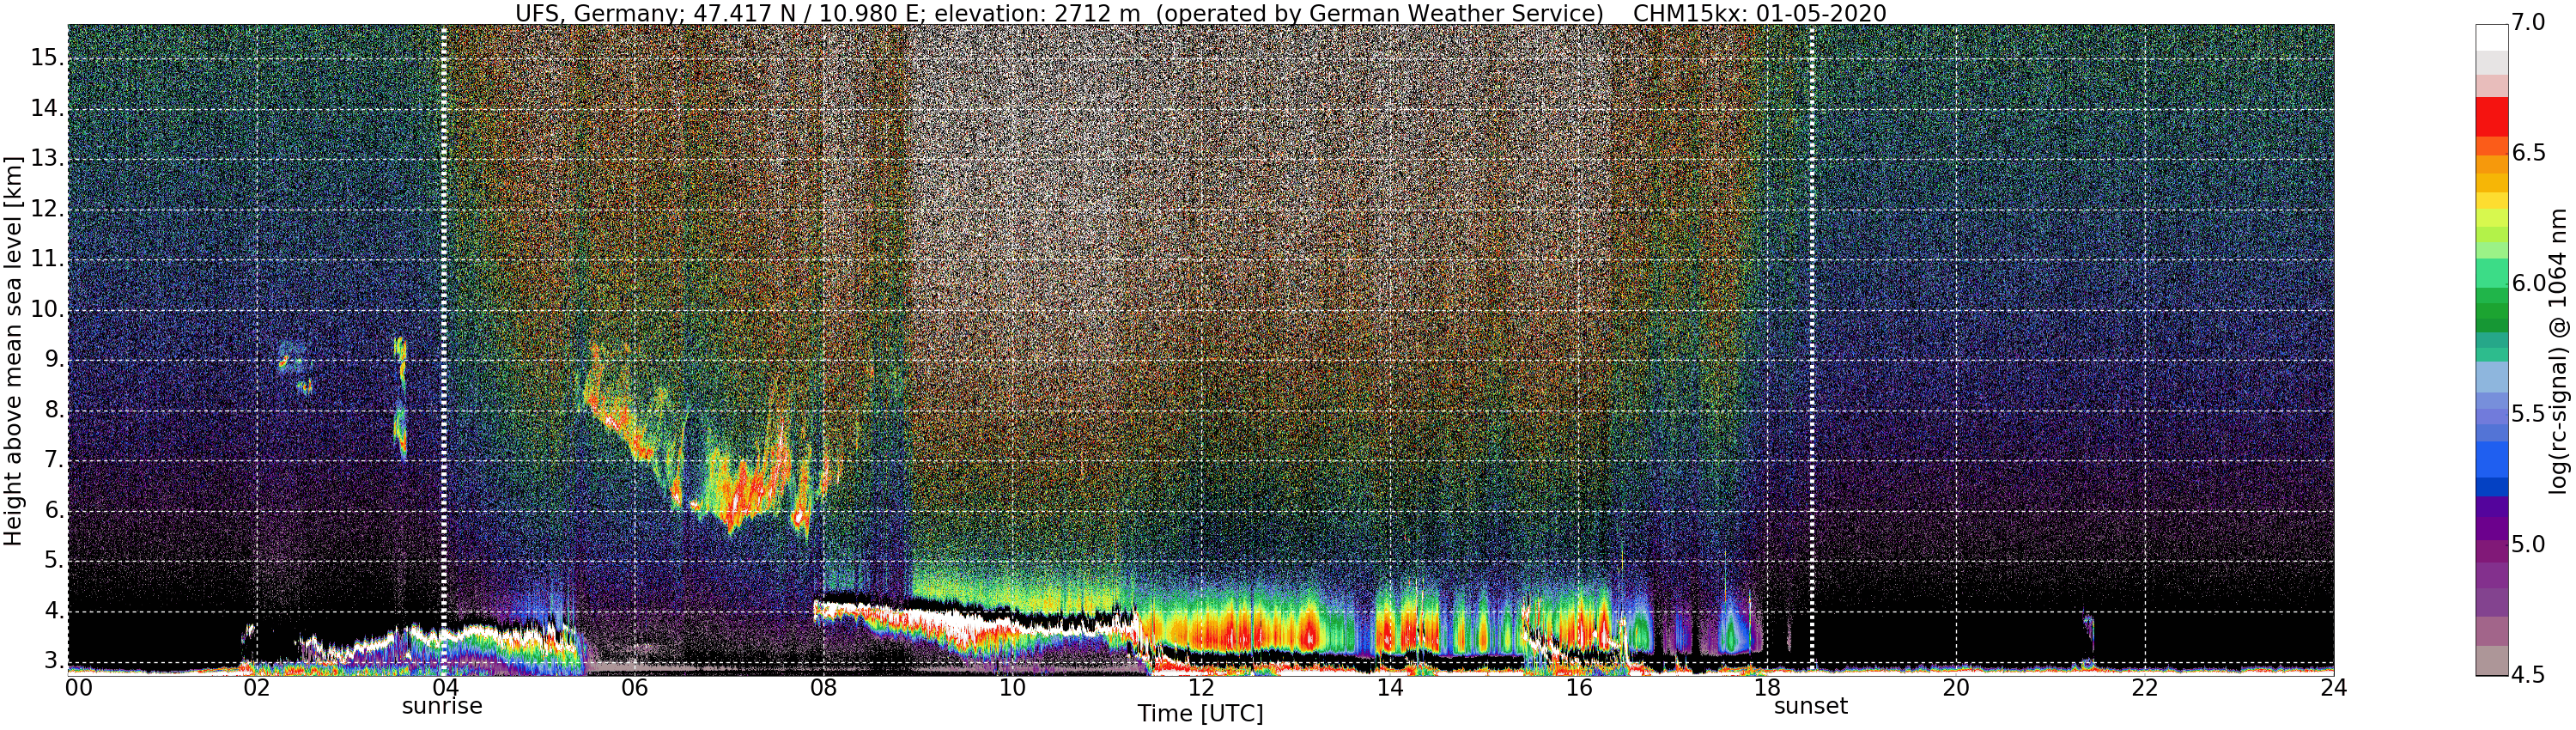
Task: Click the colorbar value '5.5'
Action: coord(2528,414)
